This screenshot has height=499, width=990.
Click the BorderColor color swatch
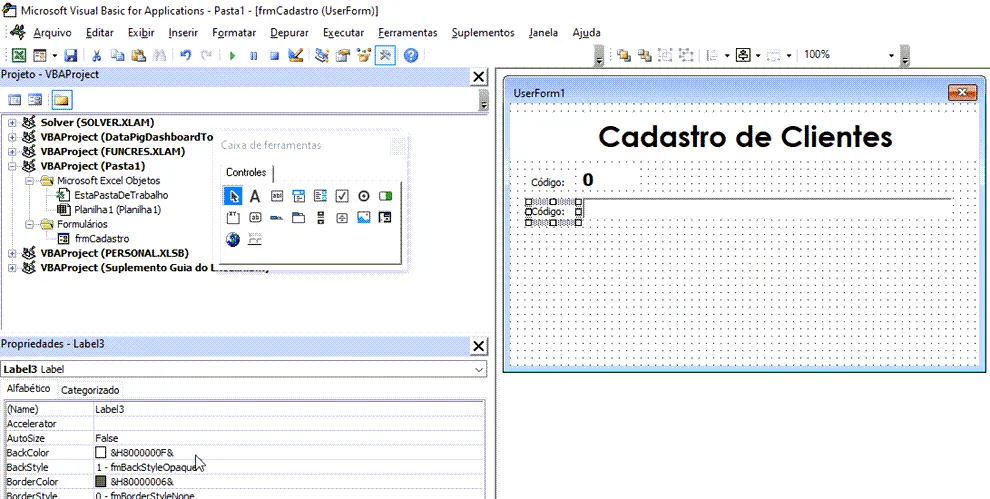click(x=100, y=482)
